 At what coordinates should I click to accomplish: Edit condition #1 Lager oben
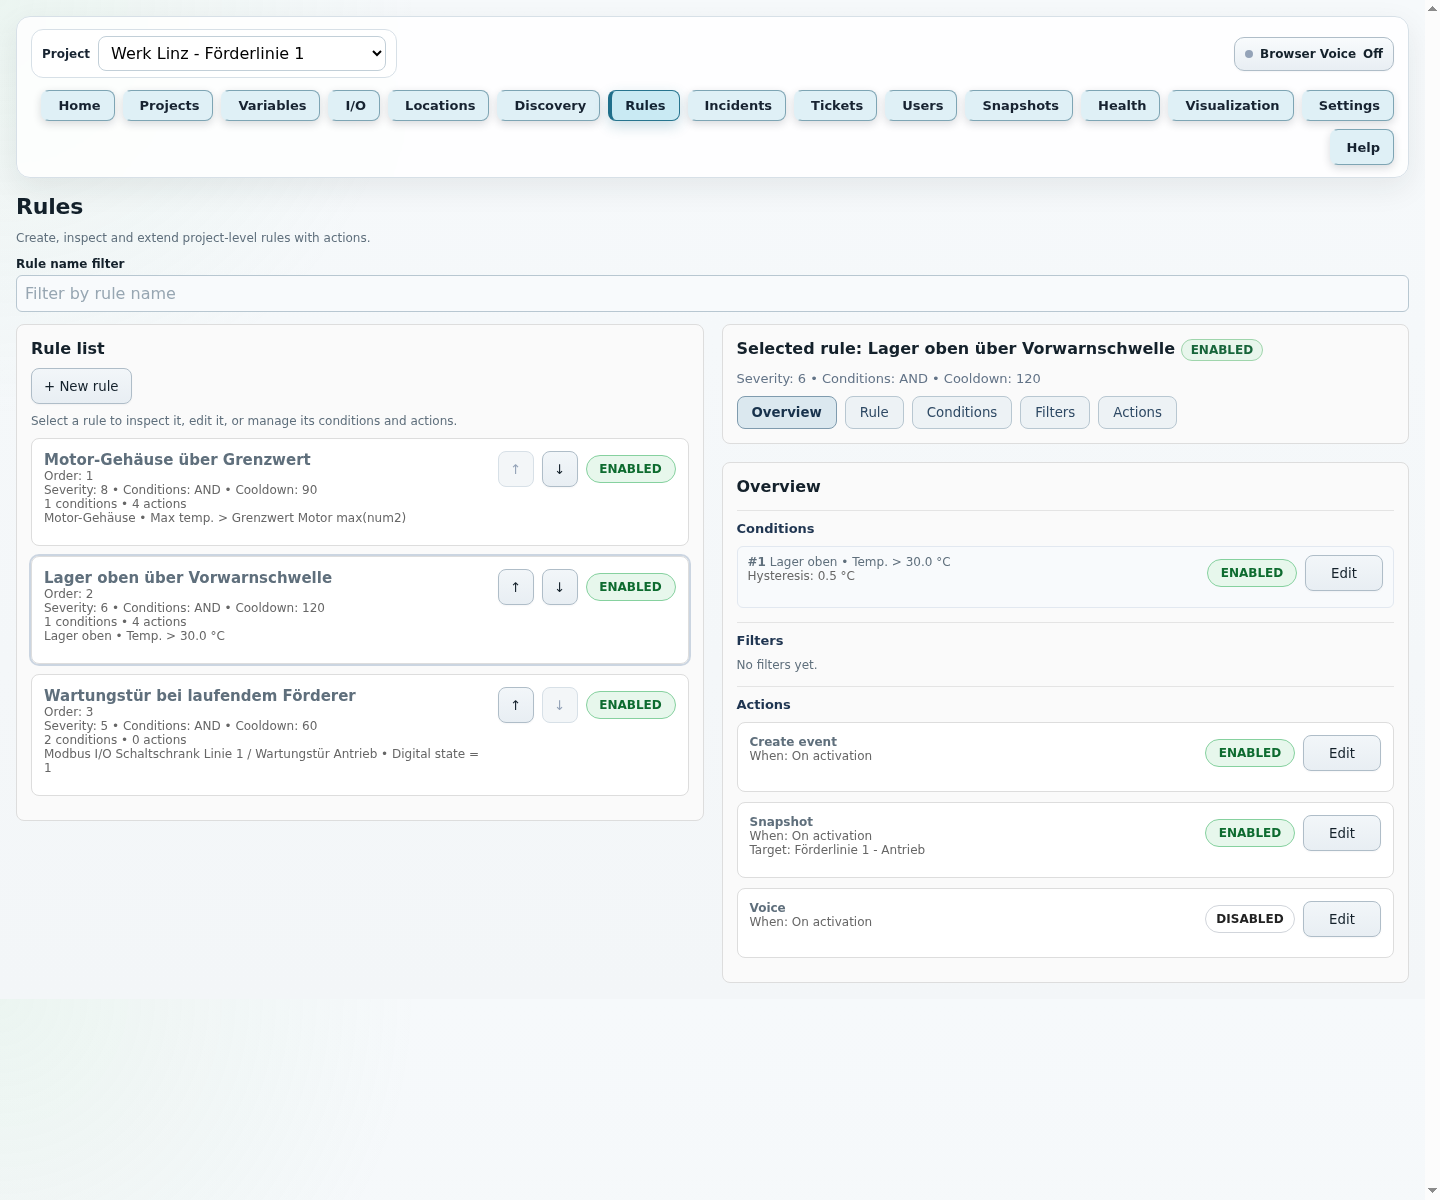coord(1343,573)
